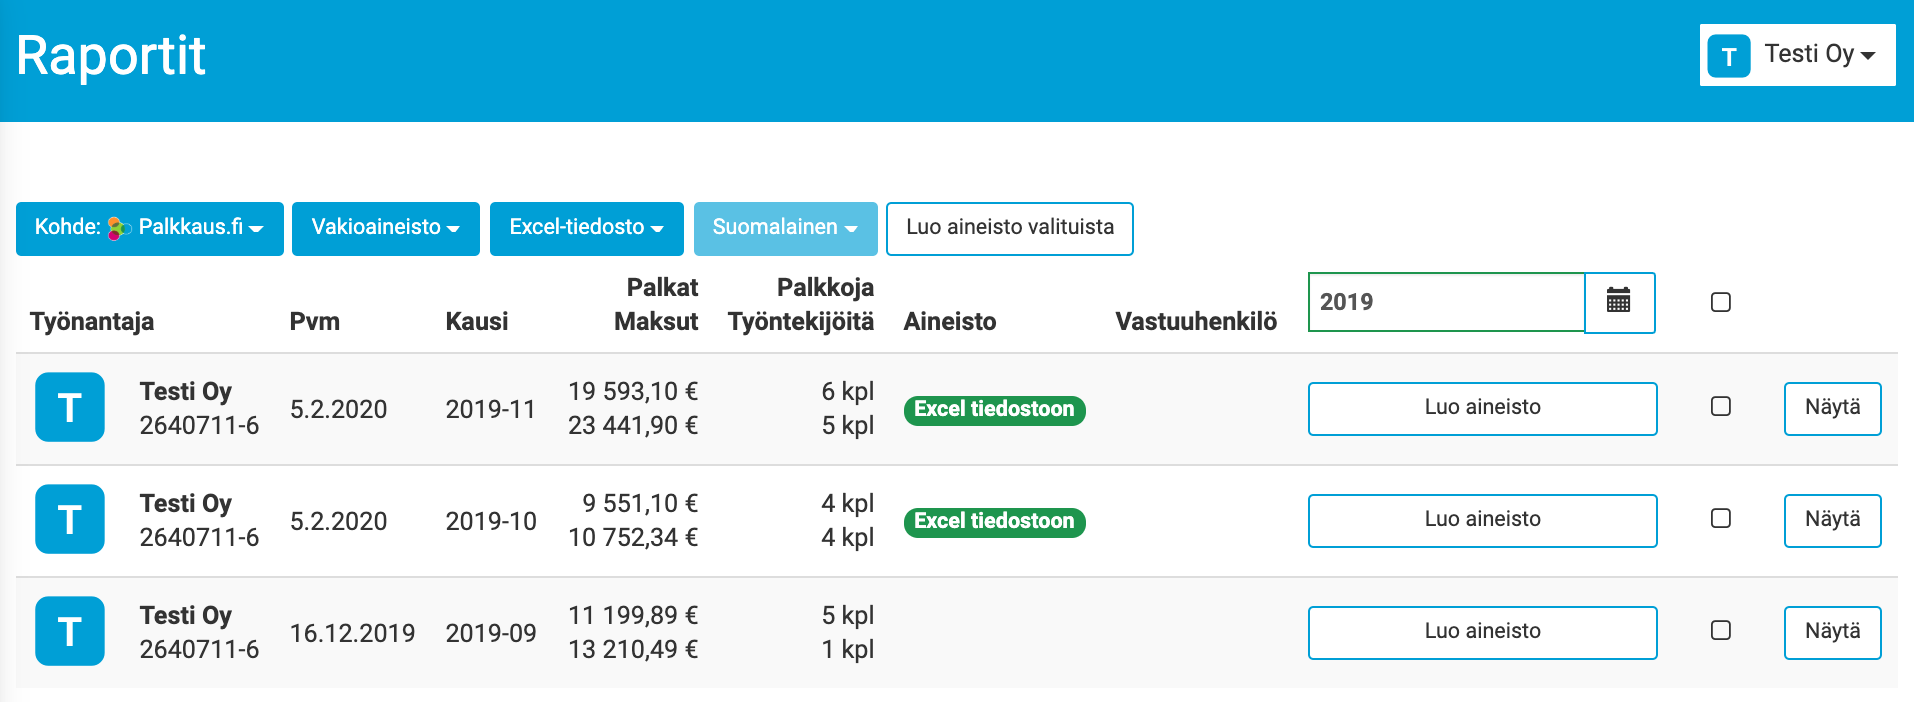Screen dimensions: 1914x702
Task: Open the Kohde: Palkkaus.fi menu
Action: click(x=149, y=228)
